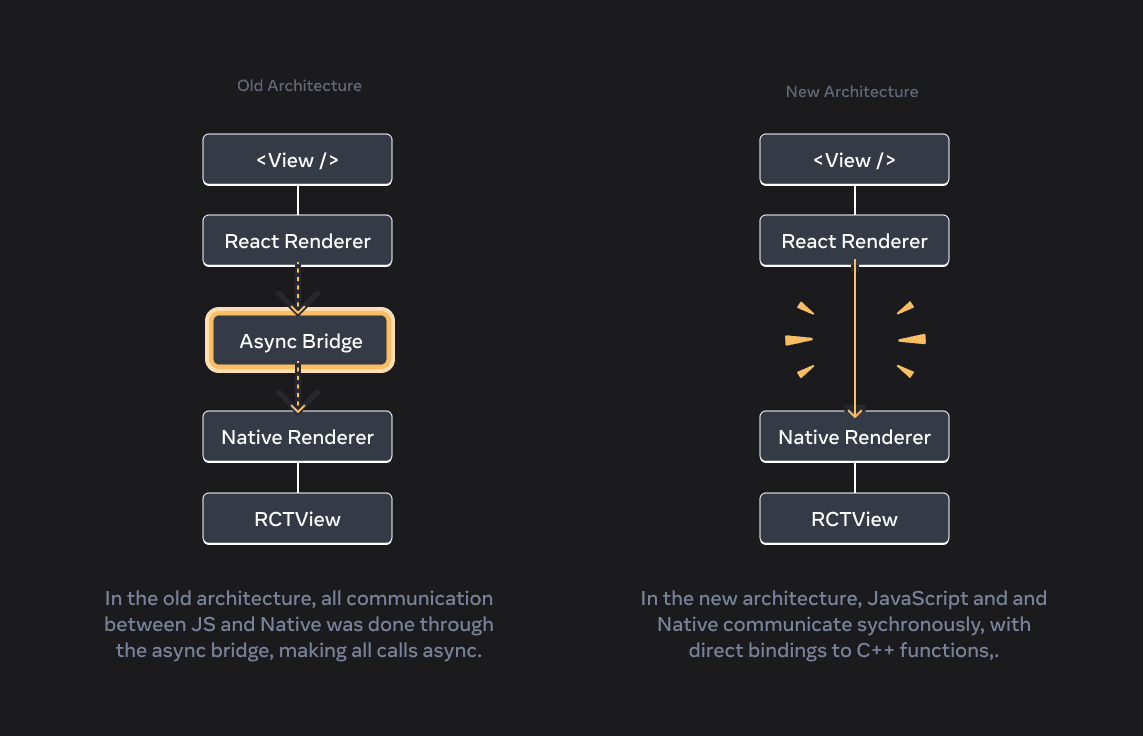Click the RCTView node in New Architecture
Viewport: 1143px width, 736px height.
(854, 518)
